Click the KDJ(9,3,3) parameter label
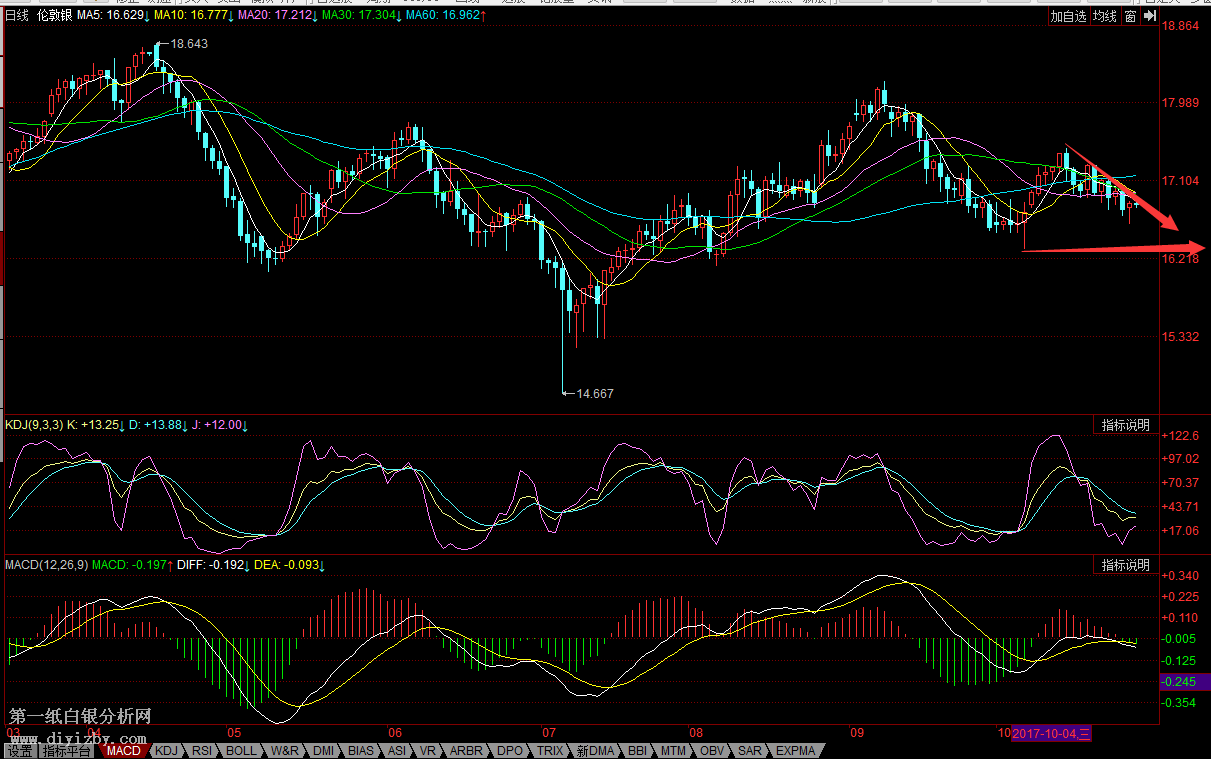1211x759 pixels. pyautogui.click(x=35, y=425)
